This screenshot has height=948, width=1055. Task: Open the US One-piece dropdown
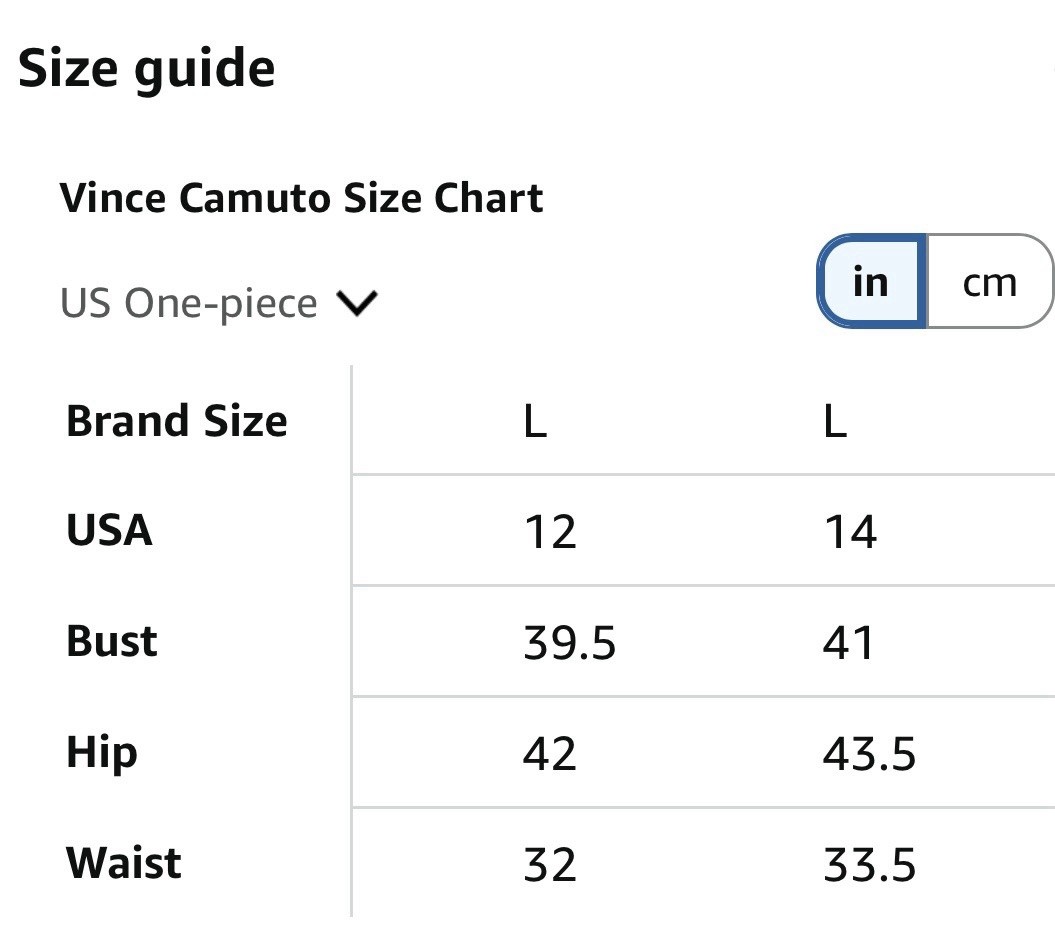(x=219, y=303)
